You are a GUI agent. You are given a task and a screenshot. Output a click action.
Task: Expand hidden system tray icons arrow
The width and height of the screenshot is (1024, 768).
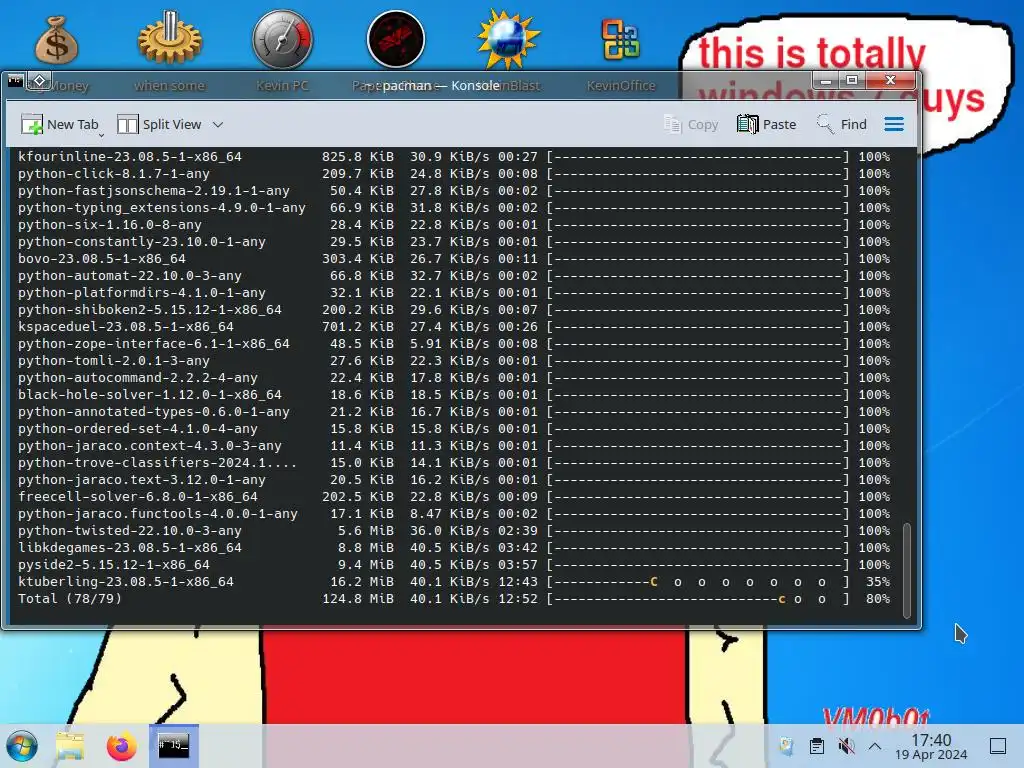875,746
